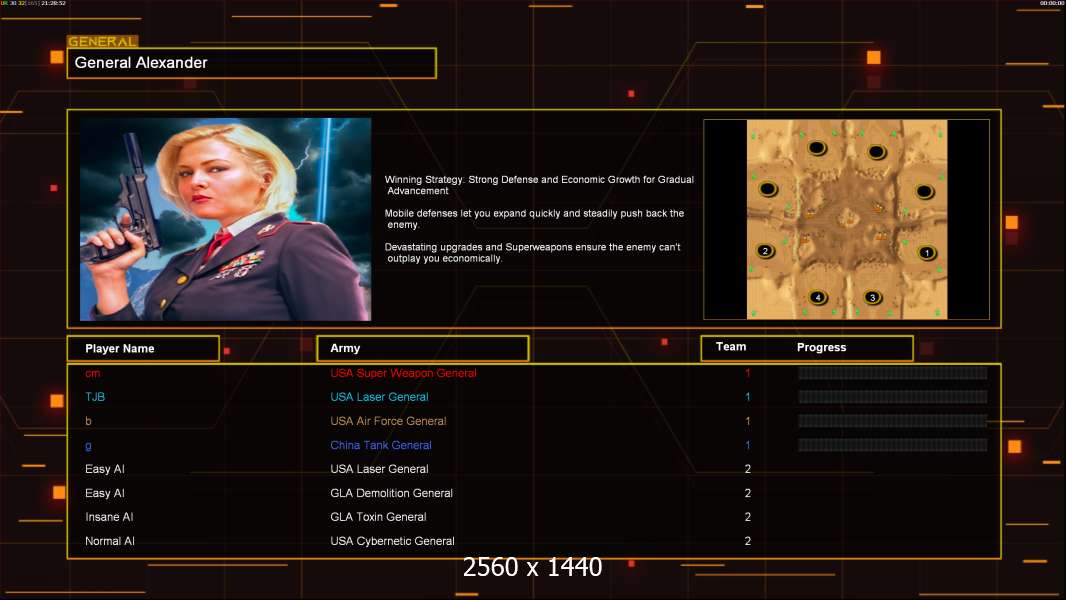Click the loading progress bar for player g

coord(892,445)
